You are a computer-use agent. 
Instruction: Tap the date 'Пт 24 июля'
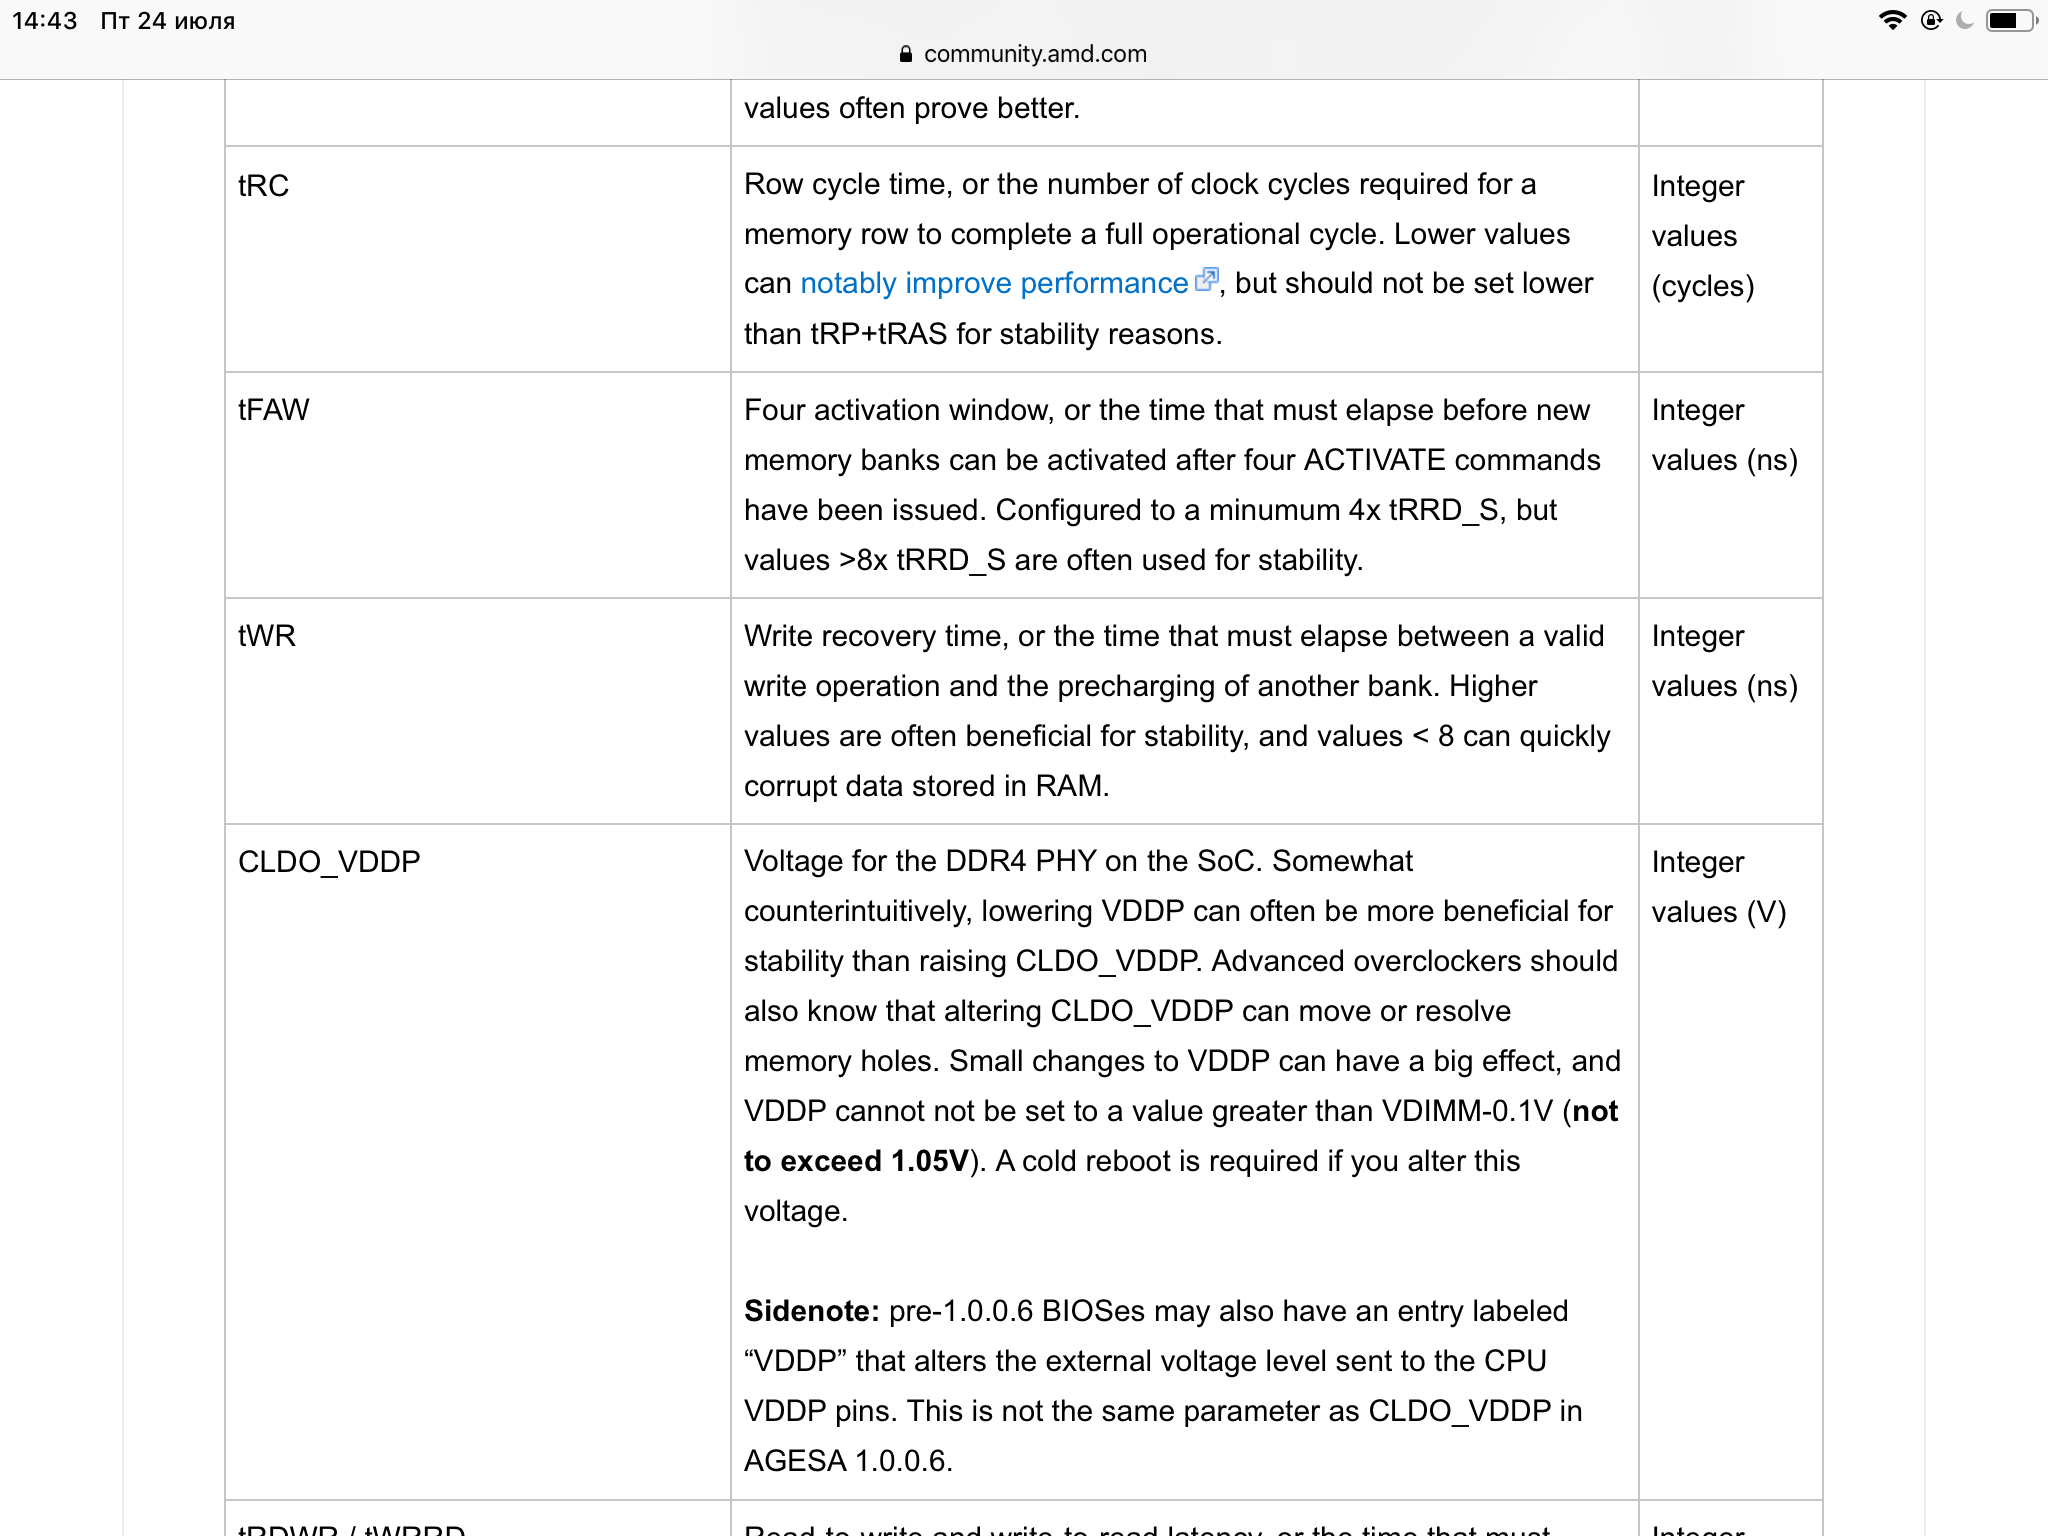[x=167, y=21]
